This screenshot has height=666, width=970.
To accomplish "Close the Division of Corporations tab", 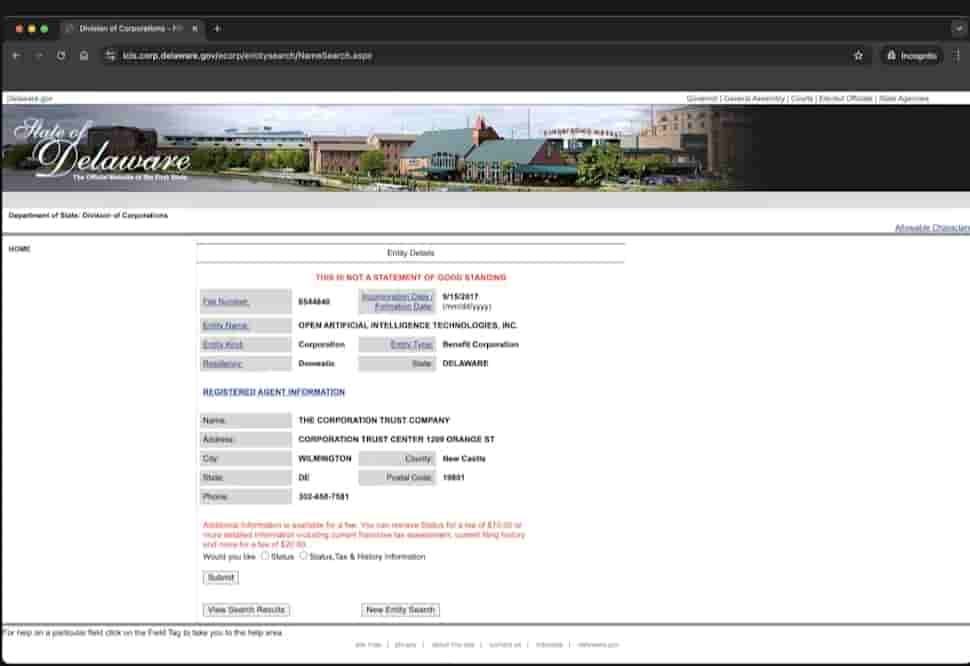I will point(194,29).
